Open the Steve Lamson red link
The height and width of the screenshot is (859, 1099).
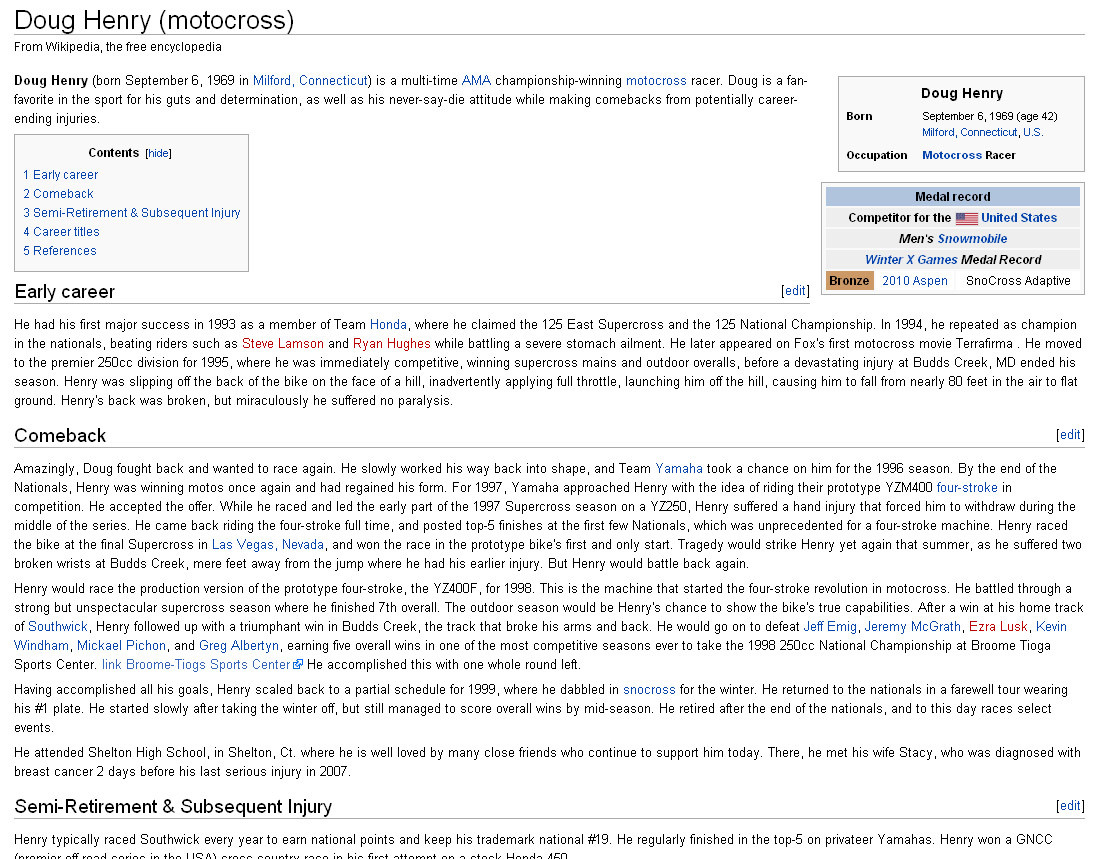[x=282, y=343]
